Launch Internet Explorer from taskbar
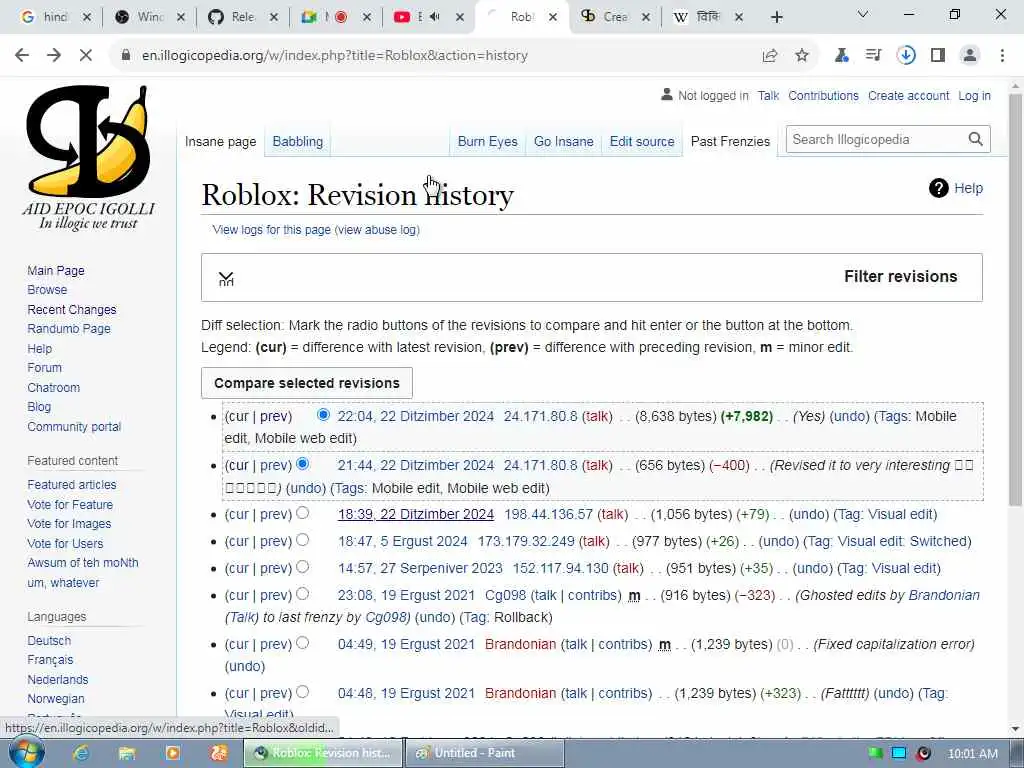 tap(81, 753)
